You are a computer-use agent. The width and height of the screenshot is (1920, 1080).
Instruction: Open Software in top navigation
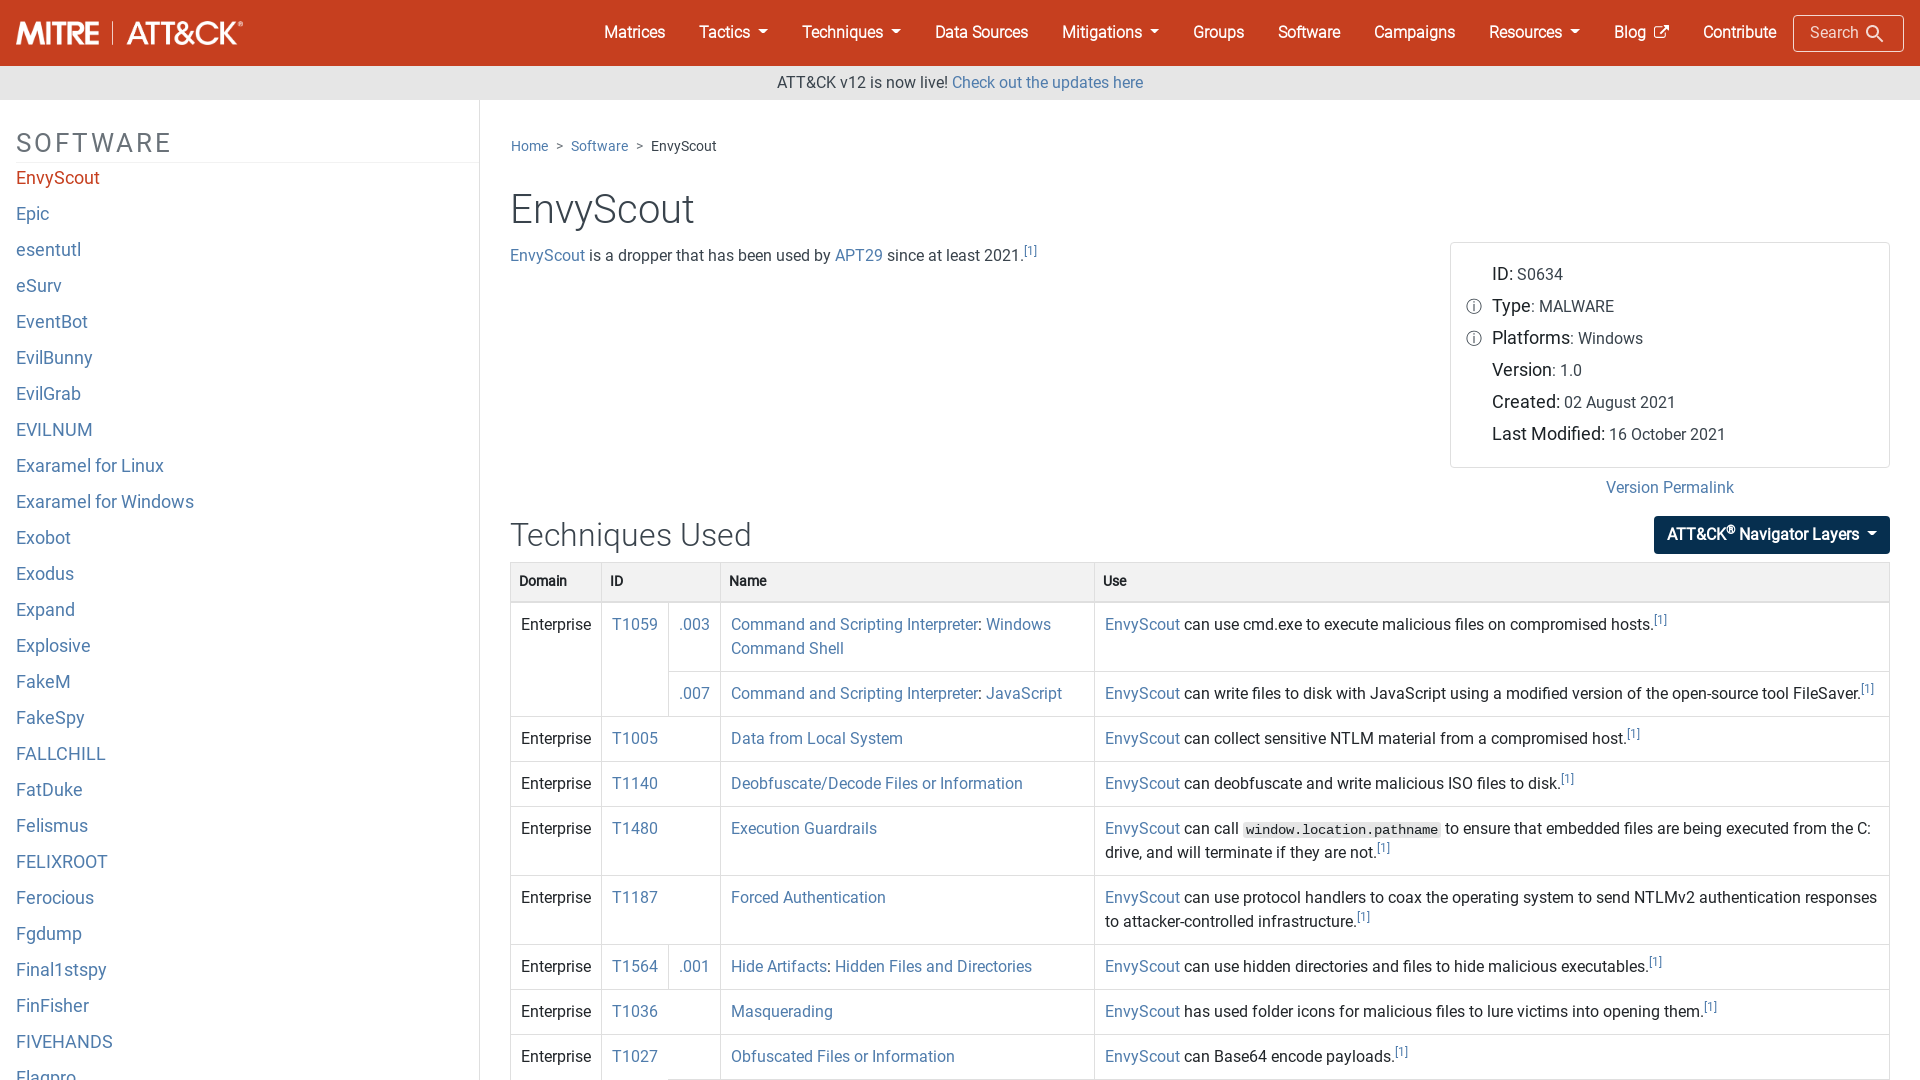click(1308, 33)
